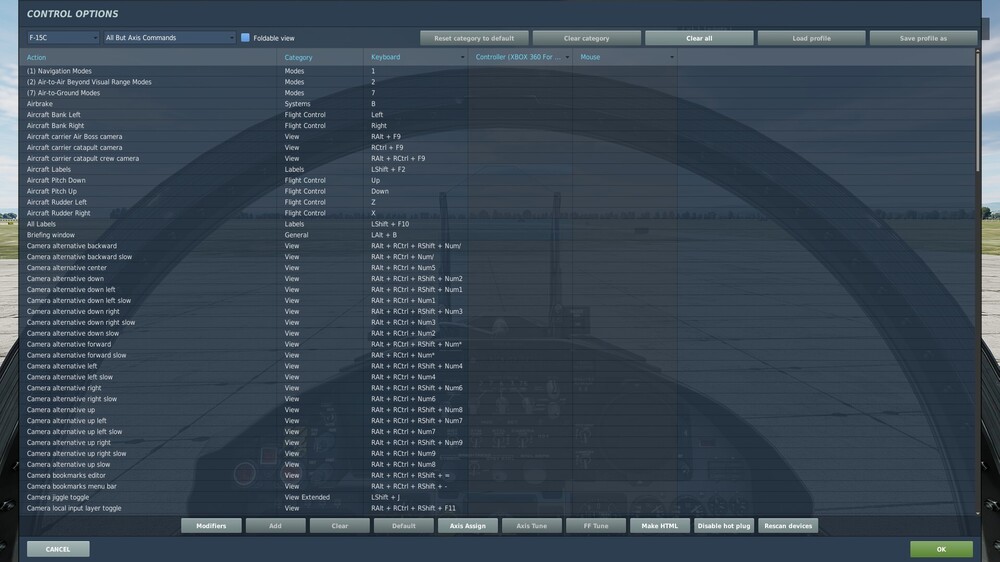
Task: Select the Aircraft Rudder Left action
Action: (498, 202)
